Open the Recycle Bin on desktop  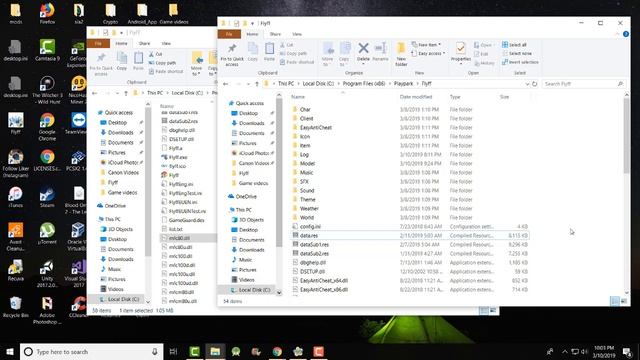pos(16,307)
